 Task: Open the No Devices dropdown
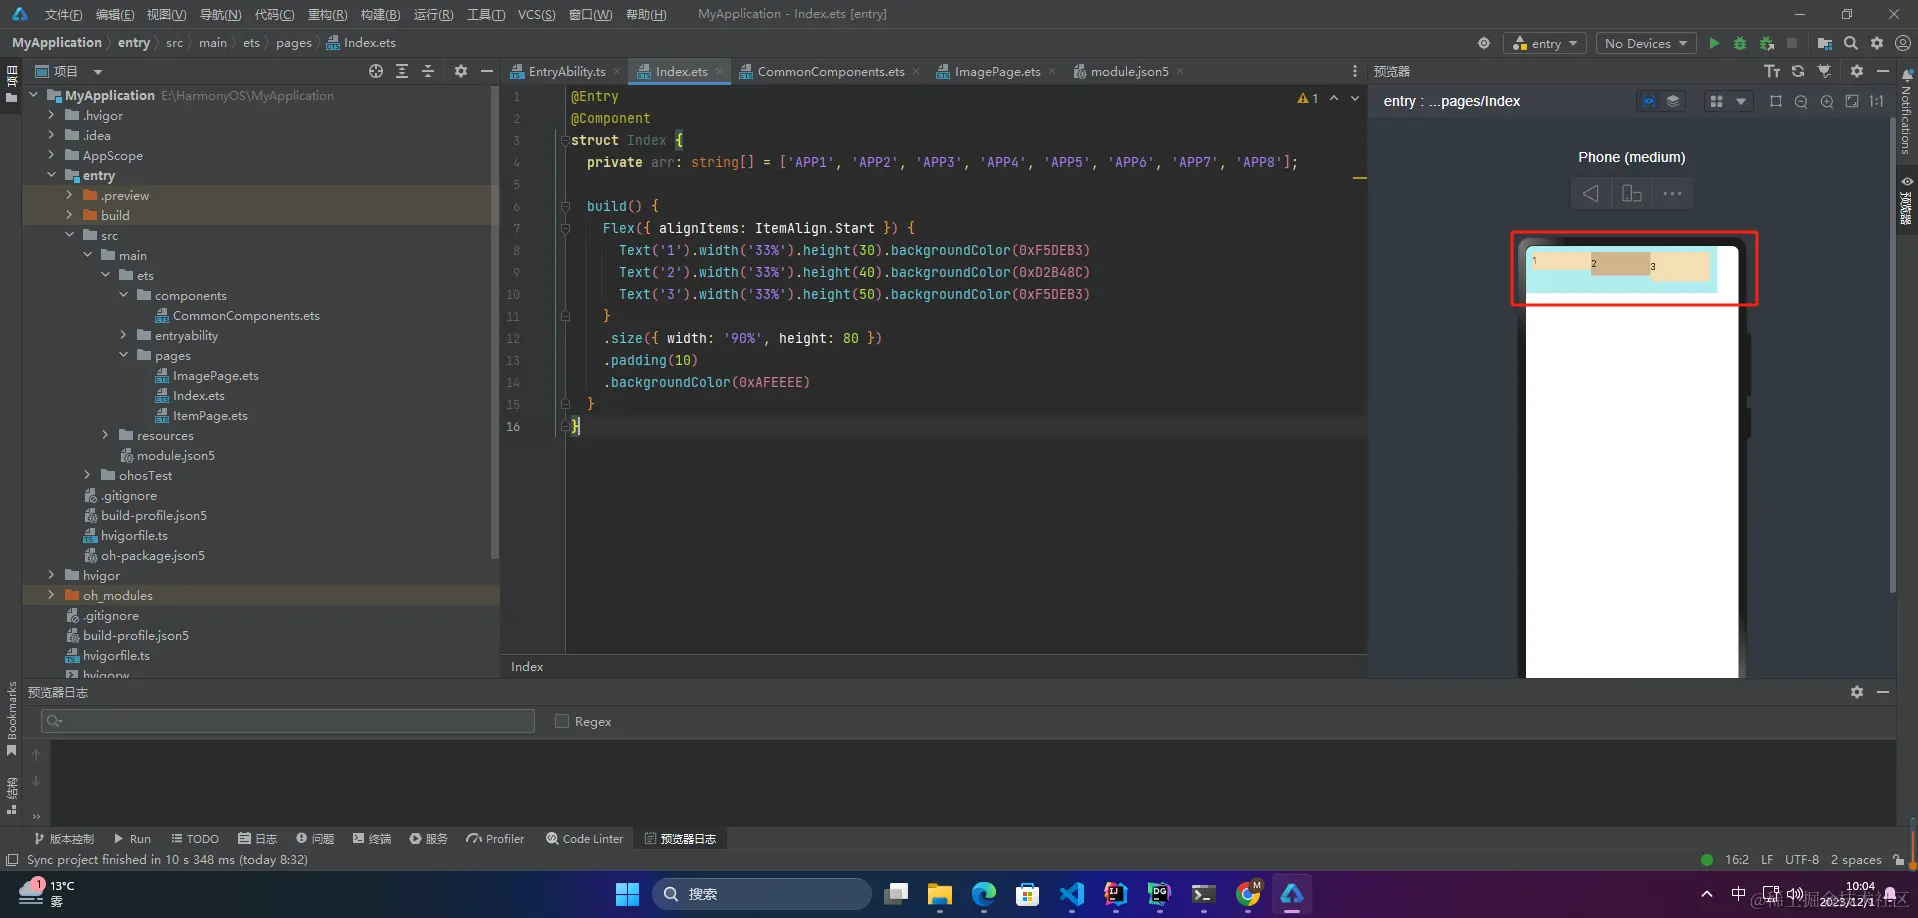coord(1645,43)
